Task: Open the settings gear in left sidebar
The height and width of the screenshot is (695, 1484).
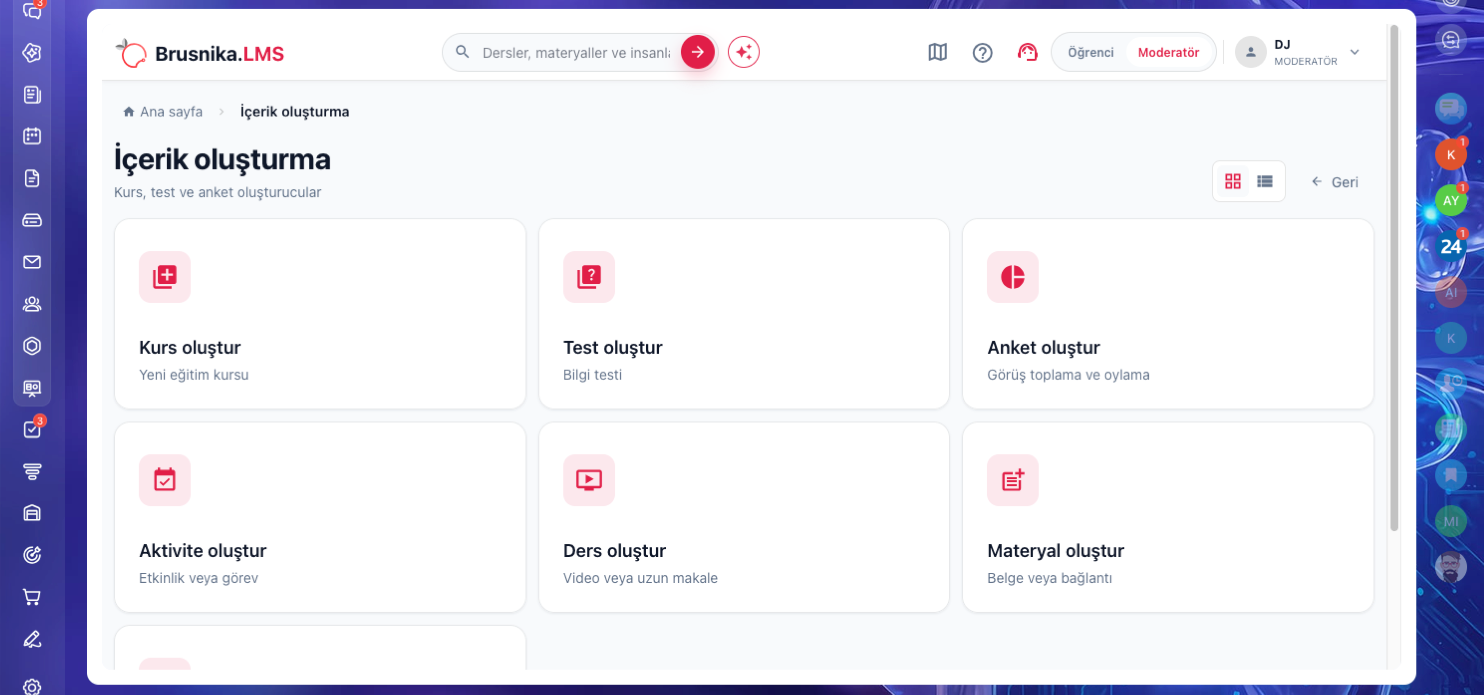Action: point(32,686)
